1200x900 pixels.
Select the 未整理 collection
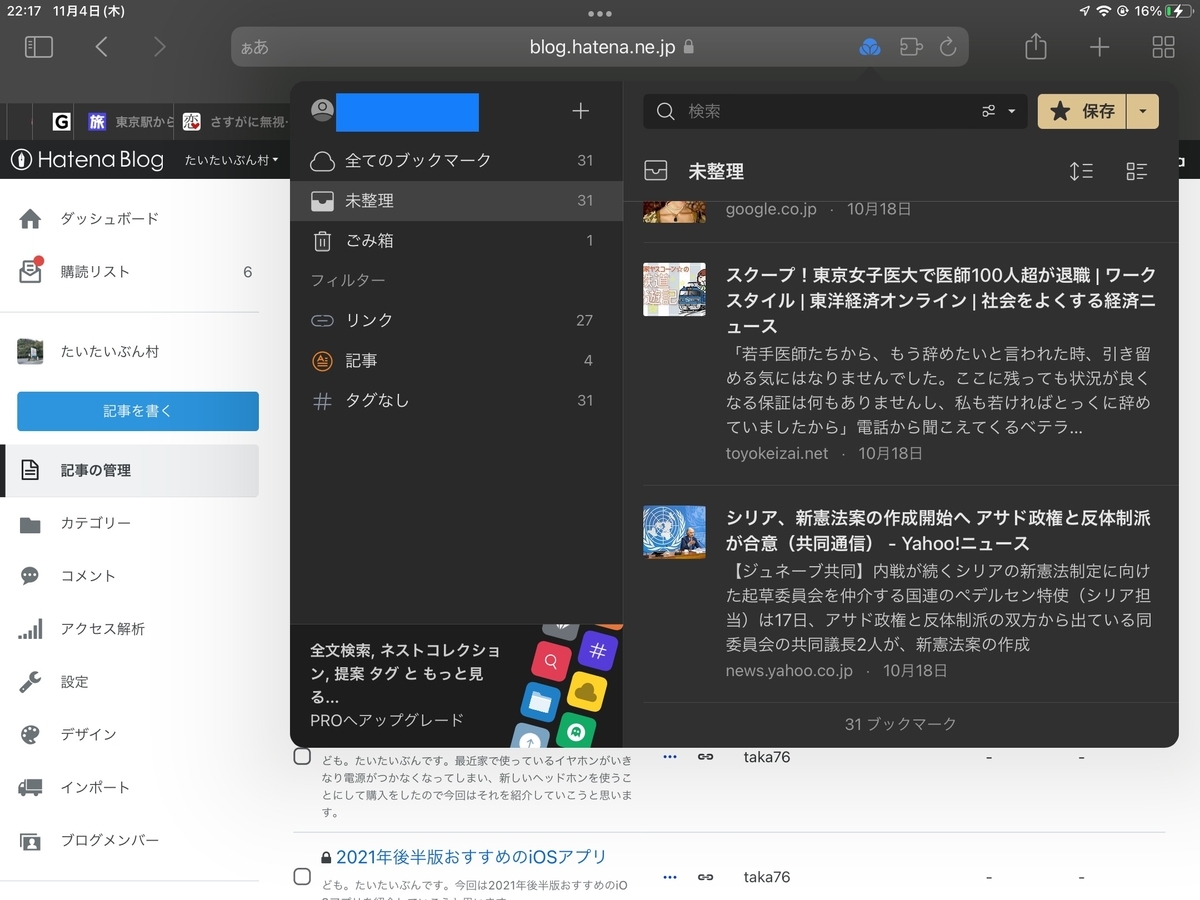[456, 200]
